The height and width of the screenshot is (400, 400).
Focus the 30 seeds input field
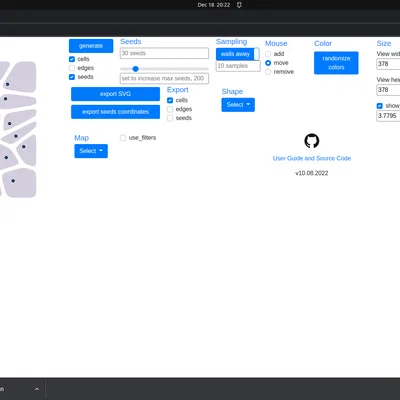coord(164,53)
